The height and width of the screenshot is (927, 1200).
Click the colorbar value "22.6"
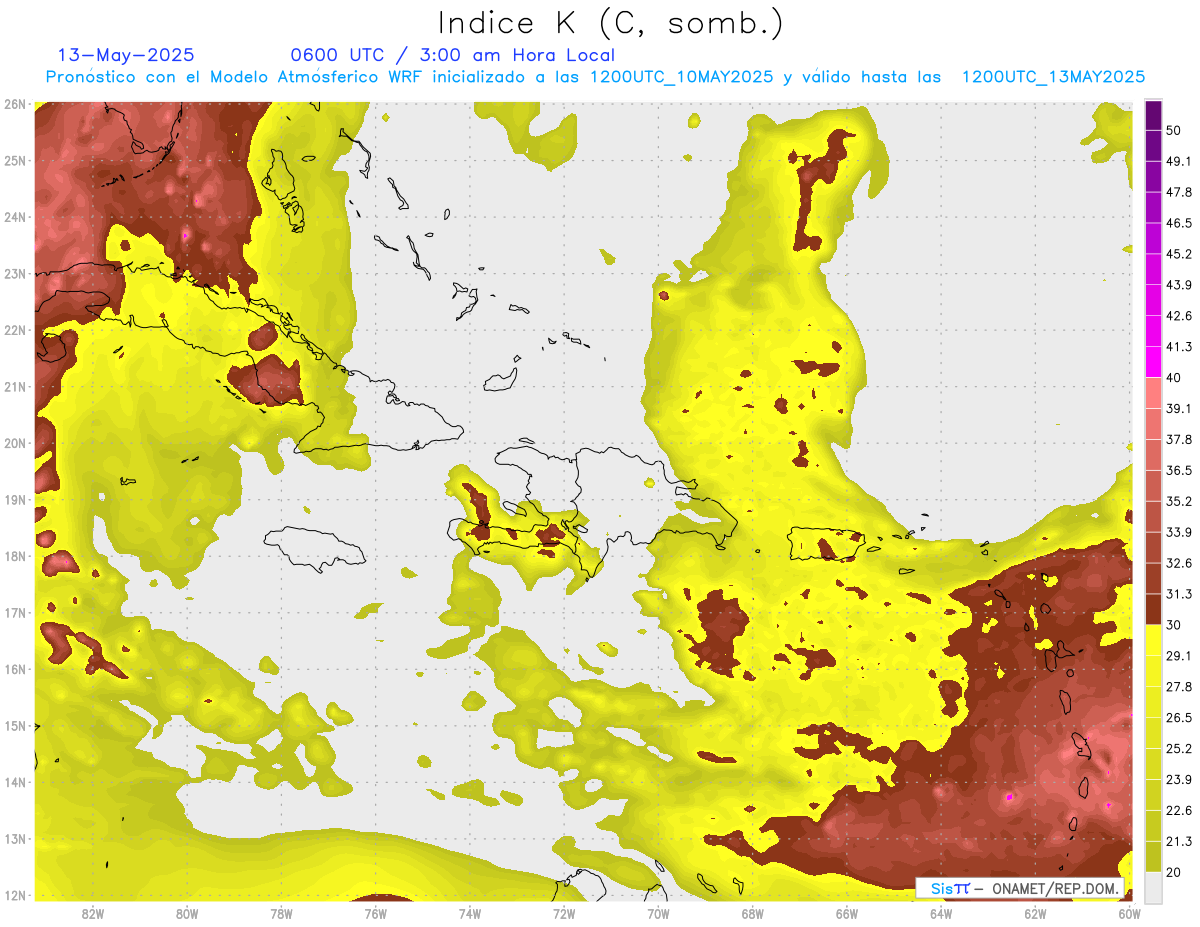click(1180, 810)
